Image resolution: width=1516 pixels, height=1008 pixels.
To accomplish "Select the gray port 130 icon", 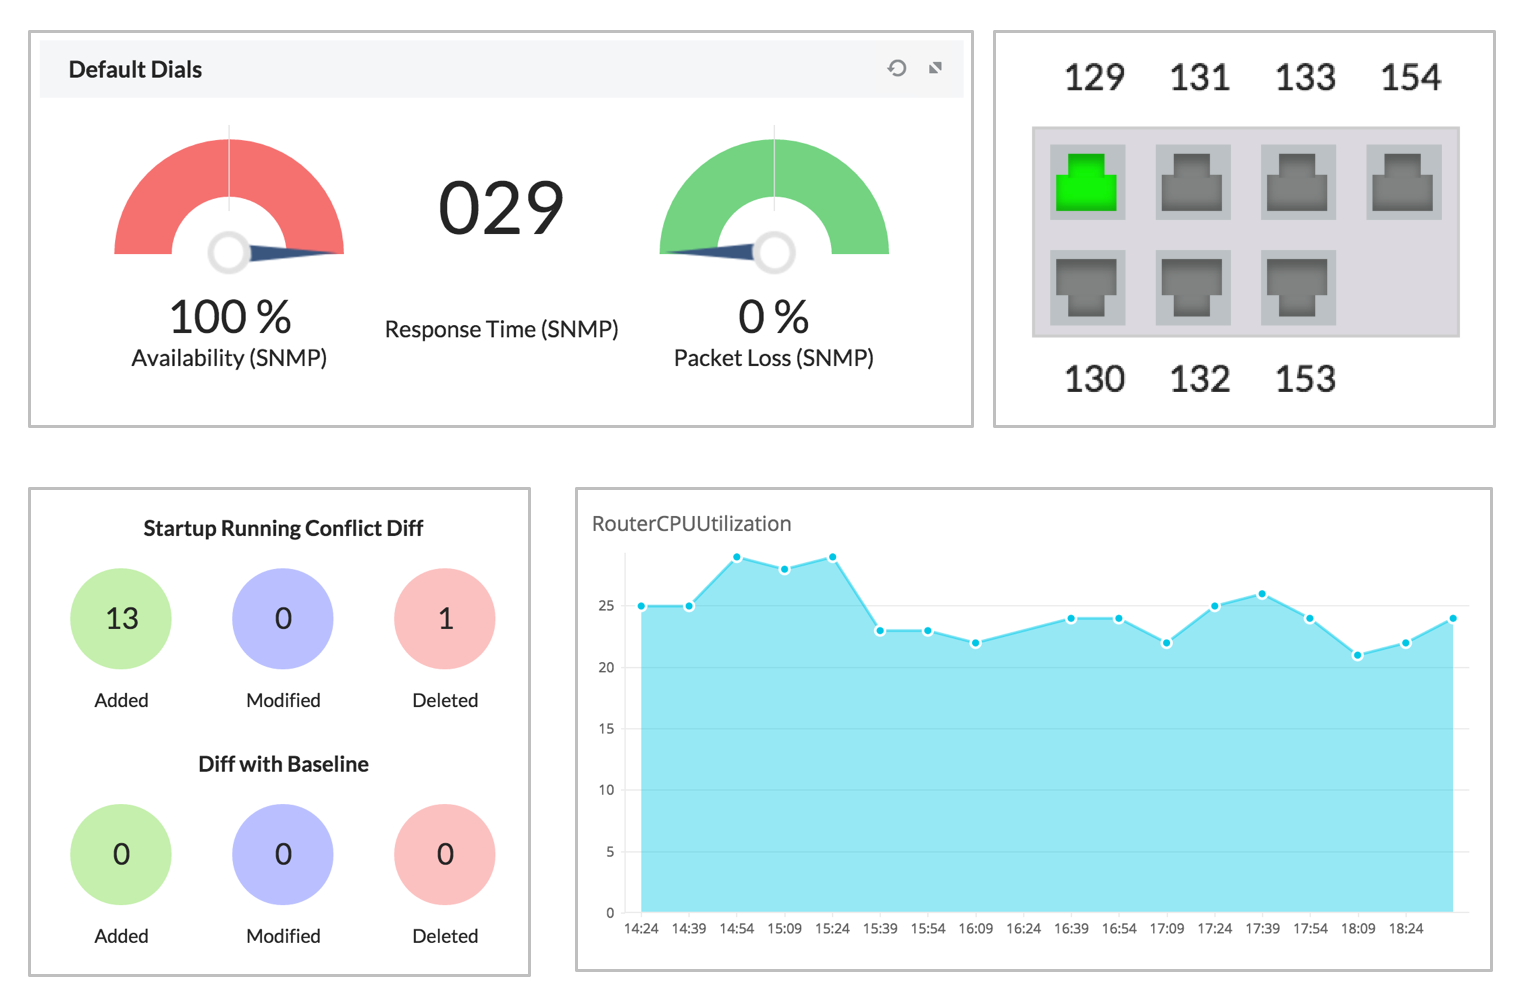I will tap(1087, 287).
